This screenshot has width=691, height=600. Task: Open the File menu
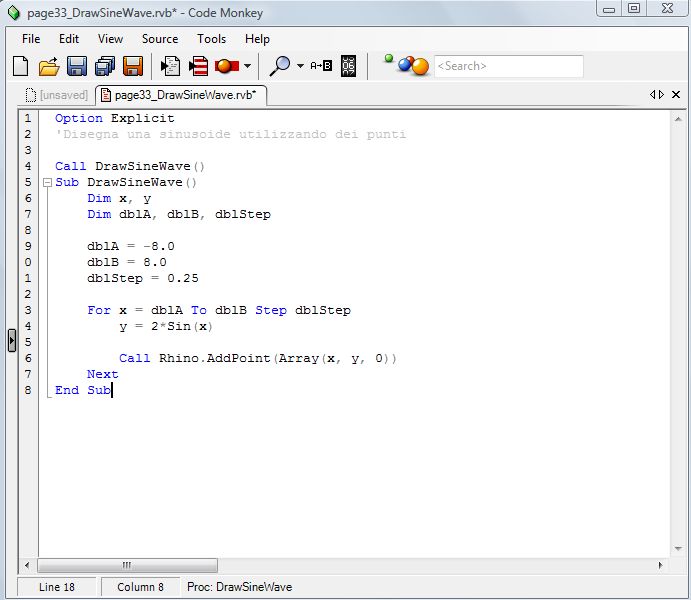click(31, 39)
